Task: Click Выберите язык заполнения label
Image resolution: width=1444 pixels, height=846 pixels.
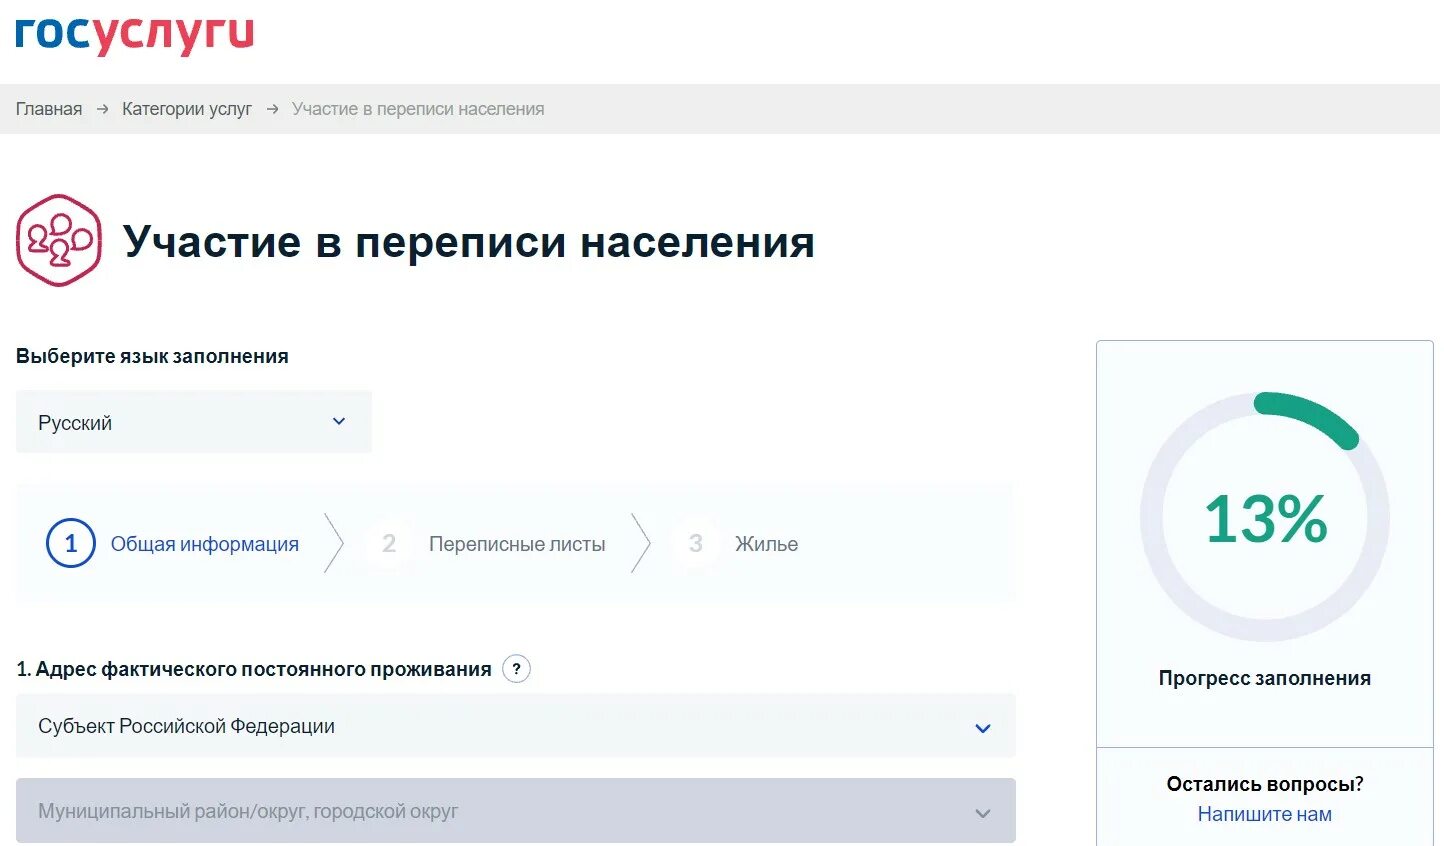Action: coord(152,356)
